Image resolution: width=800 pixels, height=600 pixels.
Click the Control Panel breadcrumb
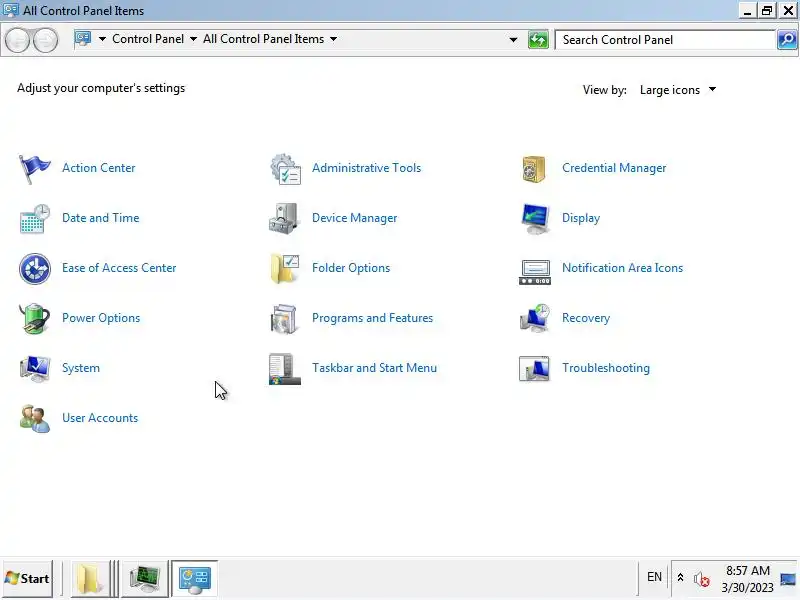148,39
